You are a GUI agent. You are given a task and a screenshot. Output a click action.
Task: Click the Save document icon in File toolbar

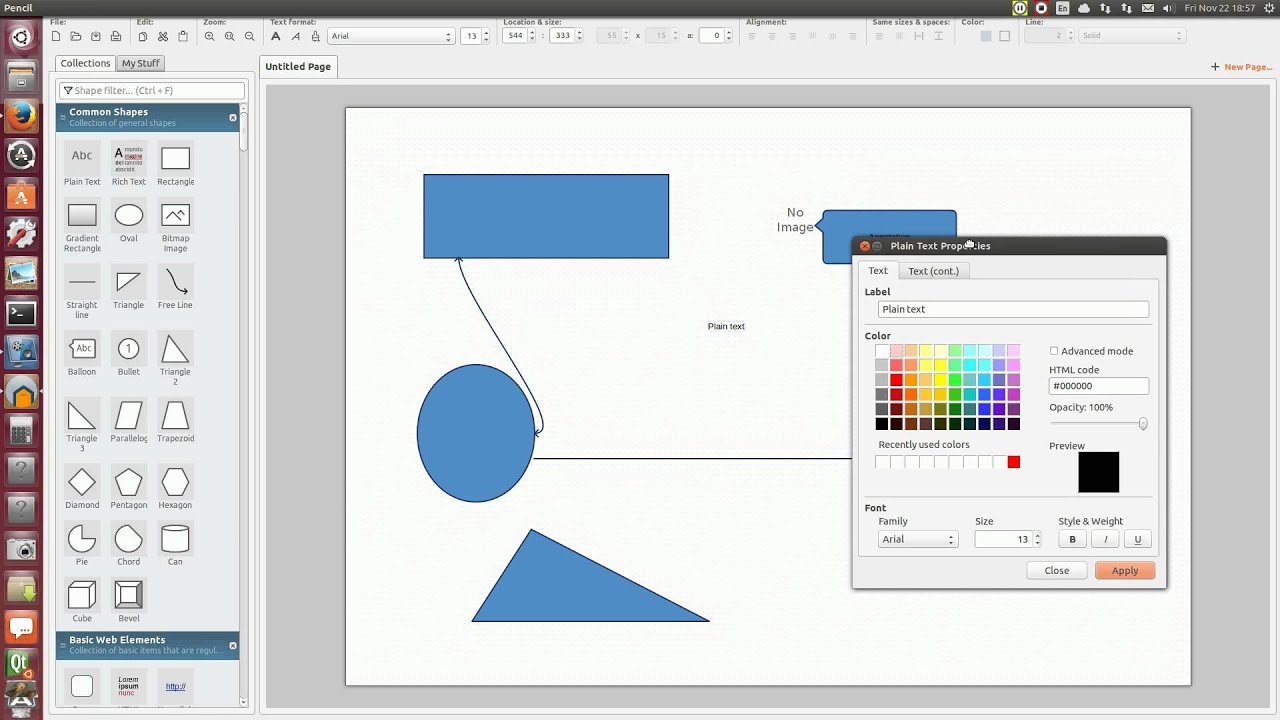(96, 36)
